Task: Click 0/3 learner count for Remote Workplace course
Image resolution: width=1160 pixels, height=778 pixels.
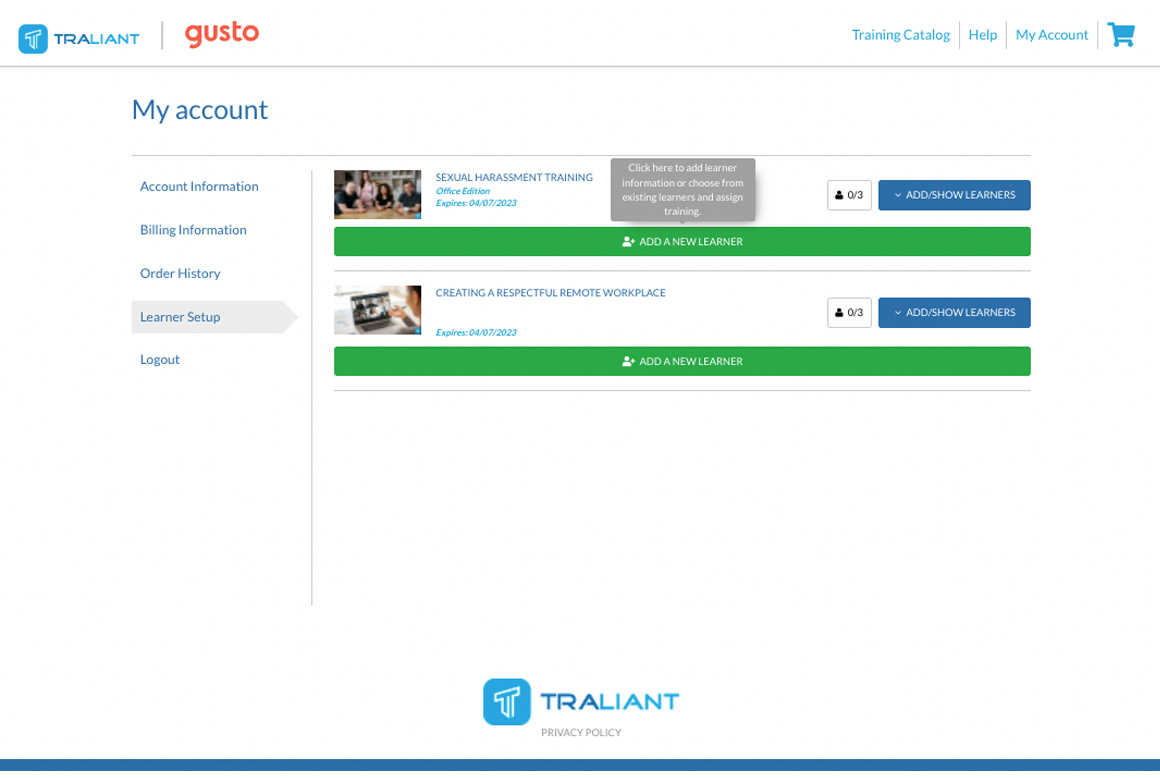Action: 849,313
